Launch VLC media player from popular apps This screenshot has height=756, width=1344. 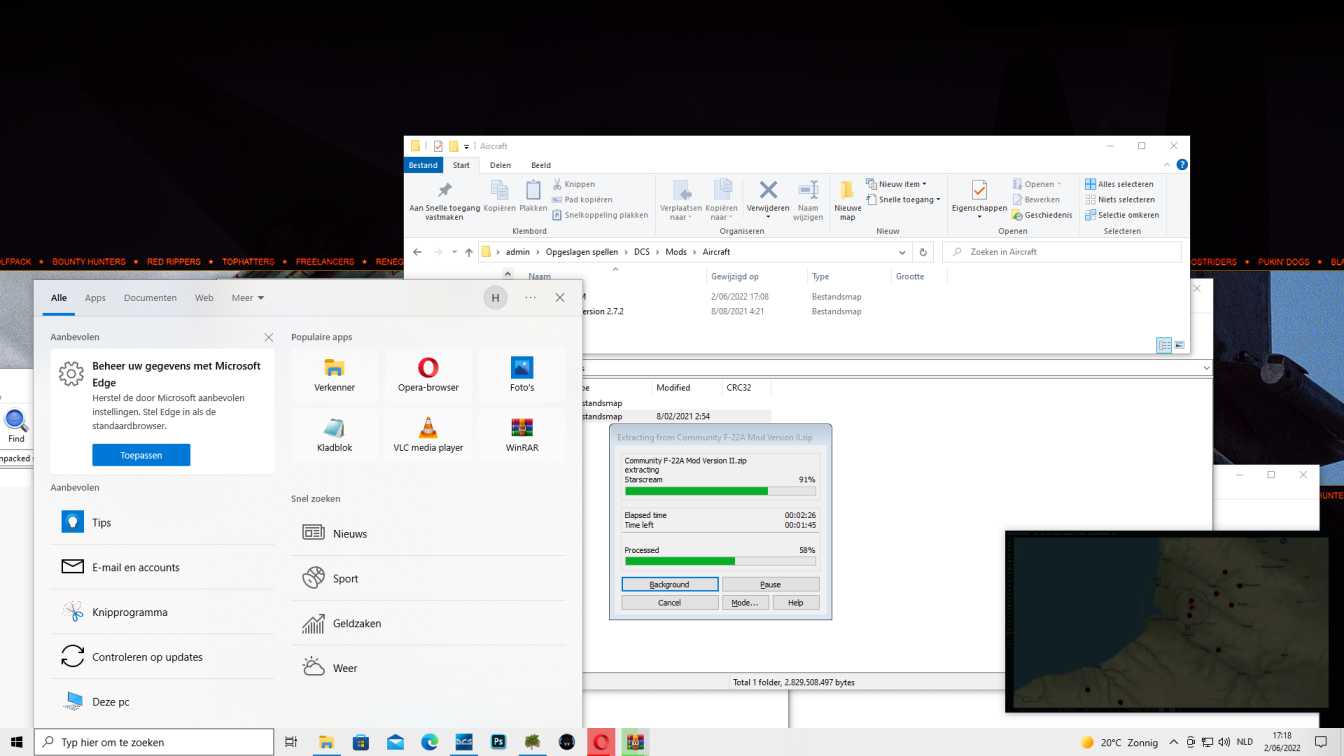click(x=428, y=435)
